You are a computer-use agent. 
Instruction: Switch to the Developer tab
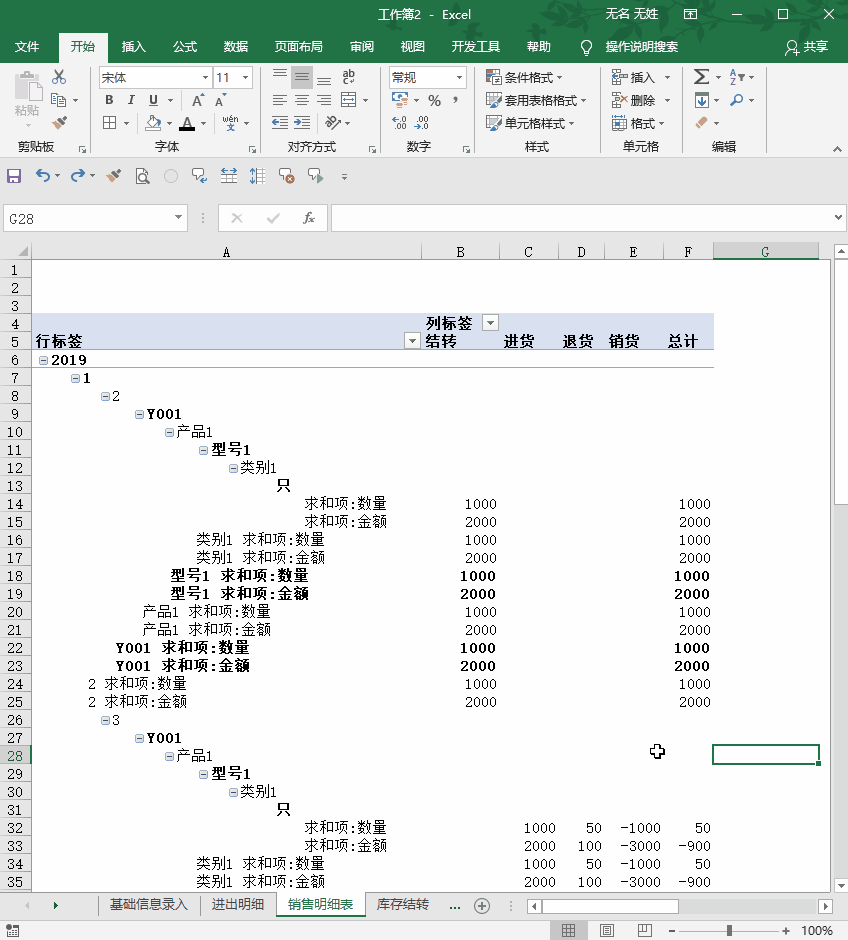coord(476,47)
